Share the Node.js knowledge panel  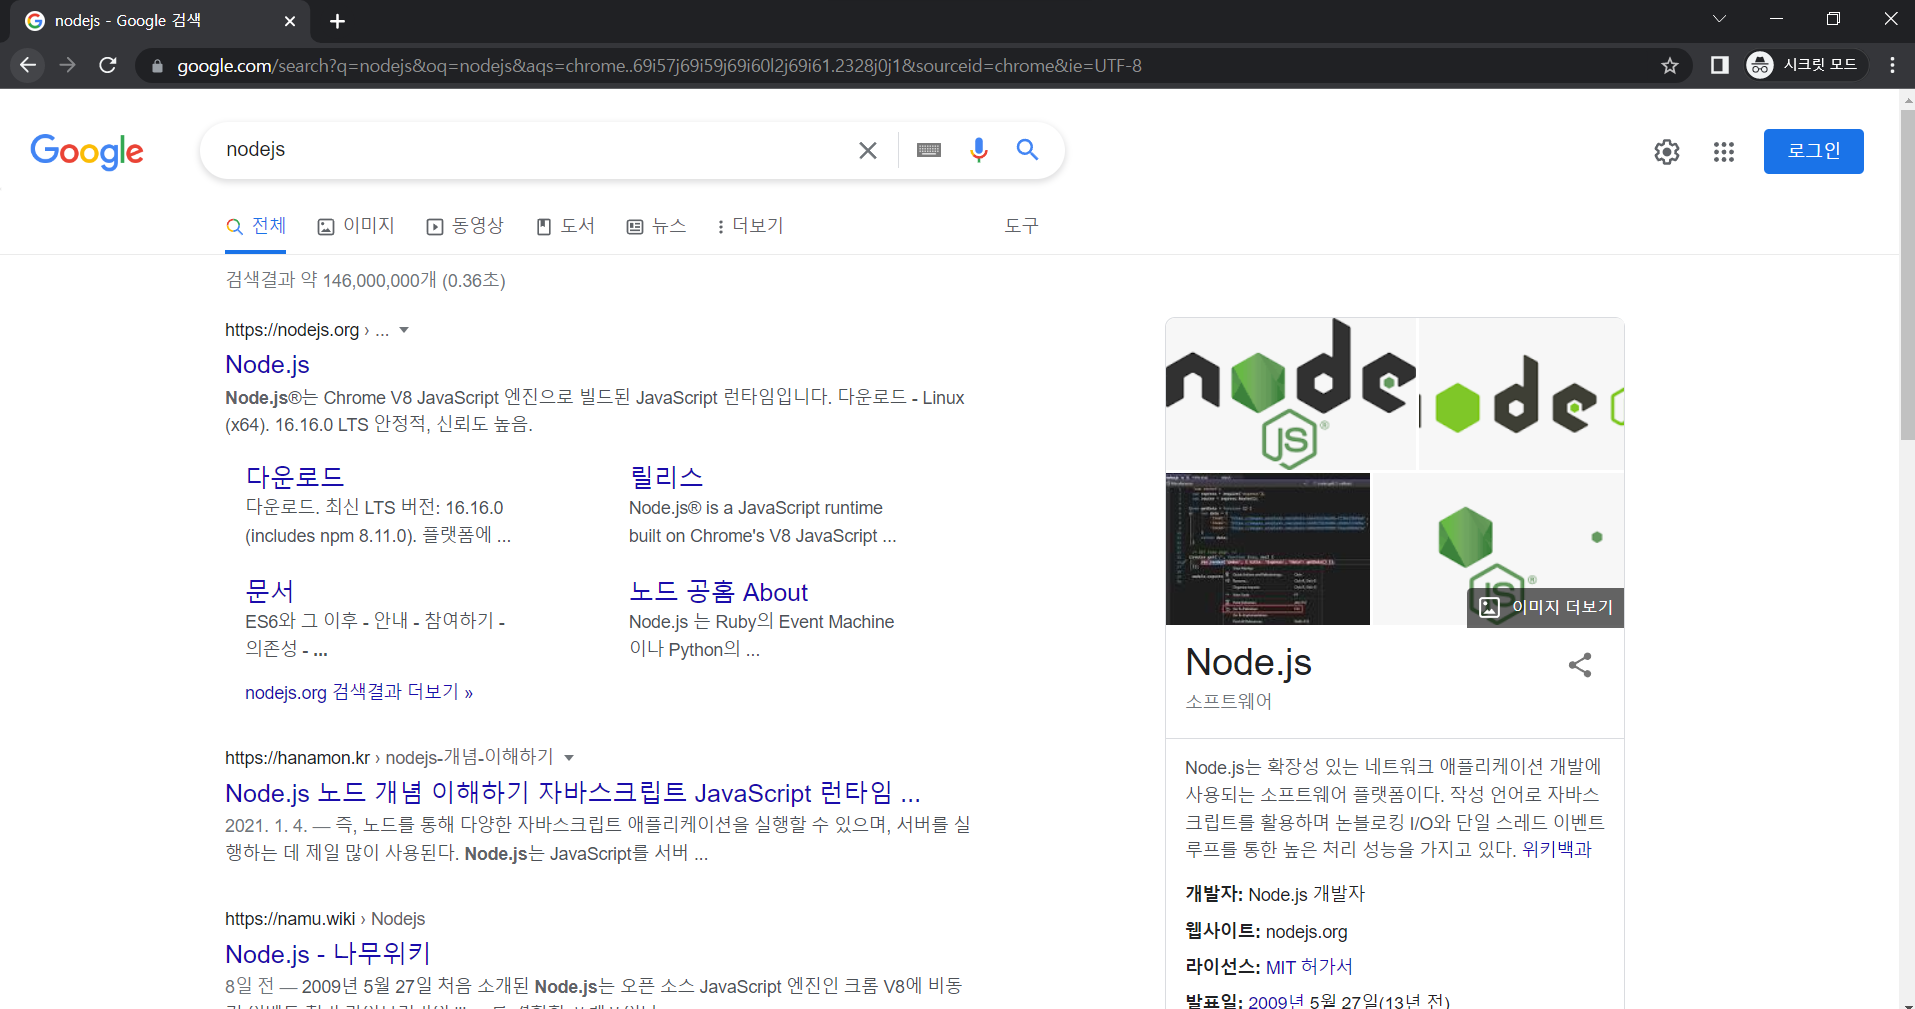(1580, 665)
